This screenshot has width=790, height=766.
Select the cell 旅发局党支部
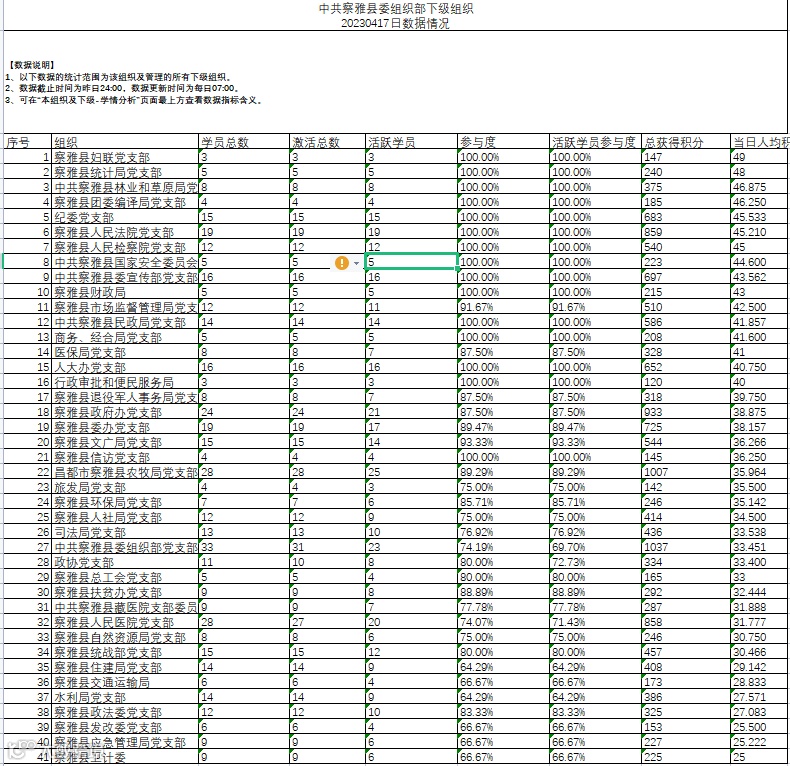click(125, 487)
